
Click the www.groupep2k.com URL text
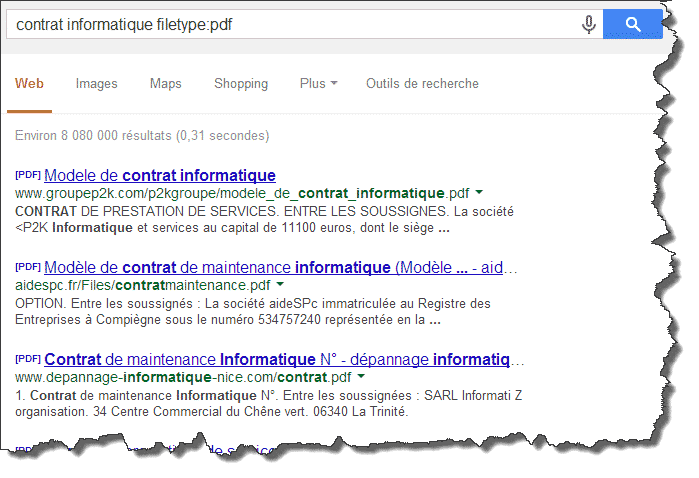(x=242, y=193)
